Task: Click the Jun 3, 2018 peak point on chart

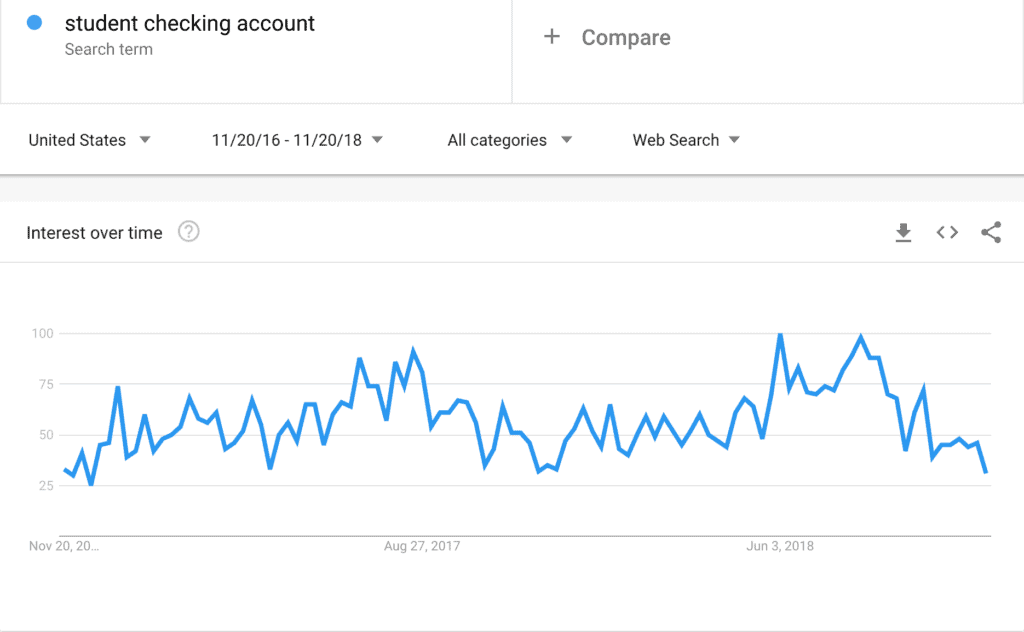Action: tap(780, 334)
